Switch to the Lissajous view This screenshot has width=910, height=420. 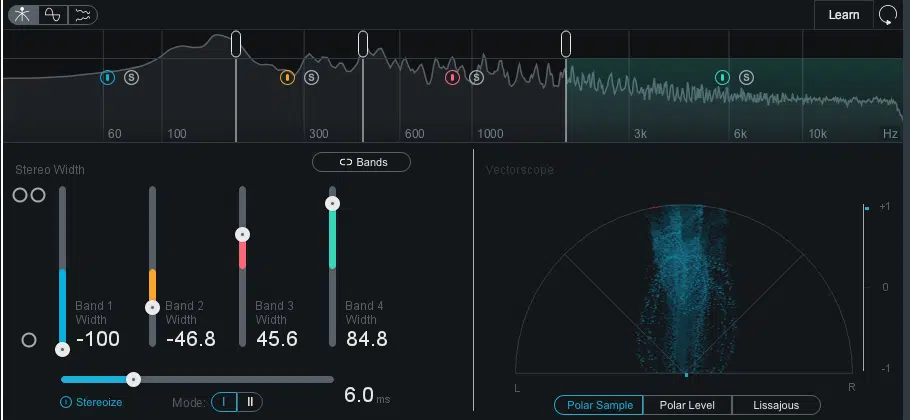point(777,405)
